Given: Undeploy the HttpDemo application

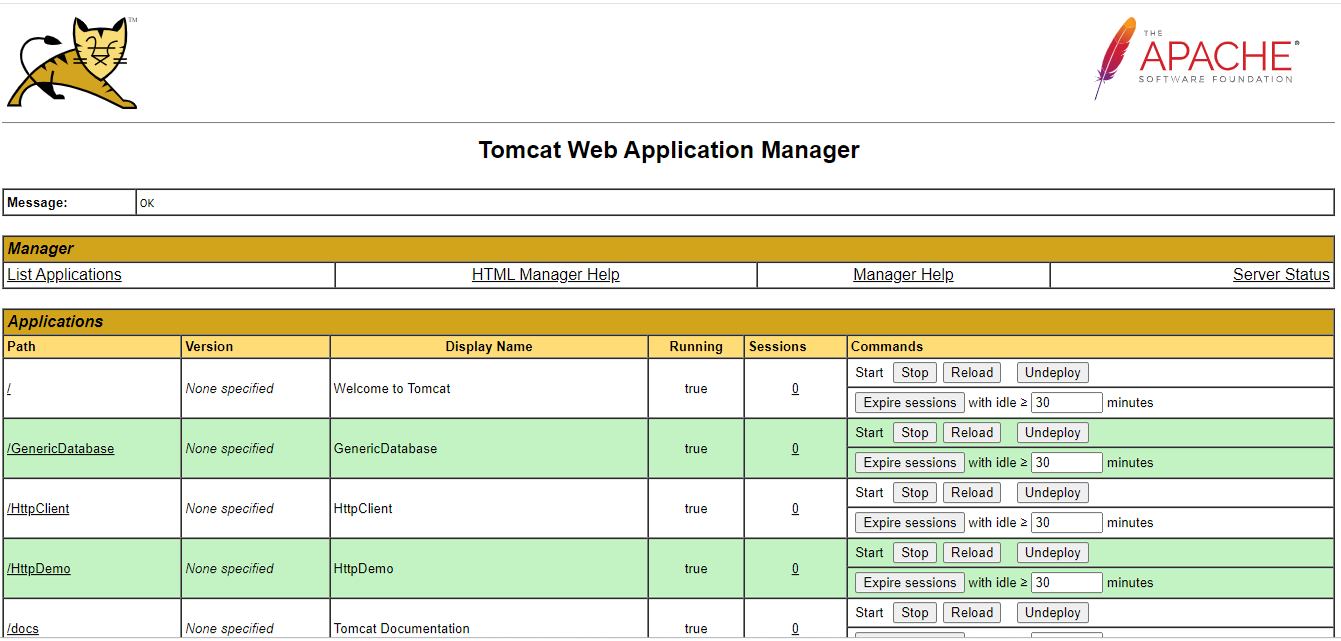Looking at the screenshot, I should coord(1053,553).
